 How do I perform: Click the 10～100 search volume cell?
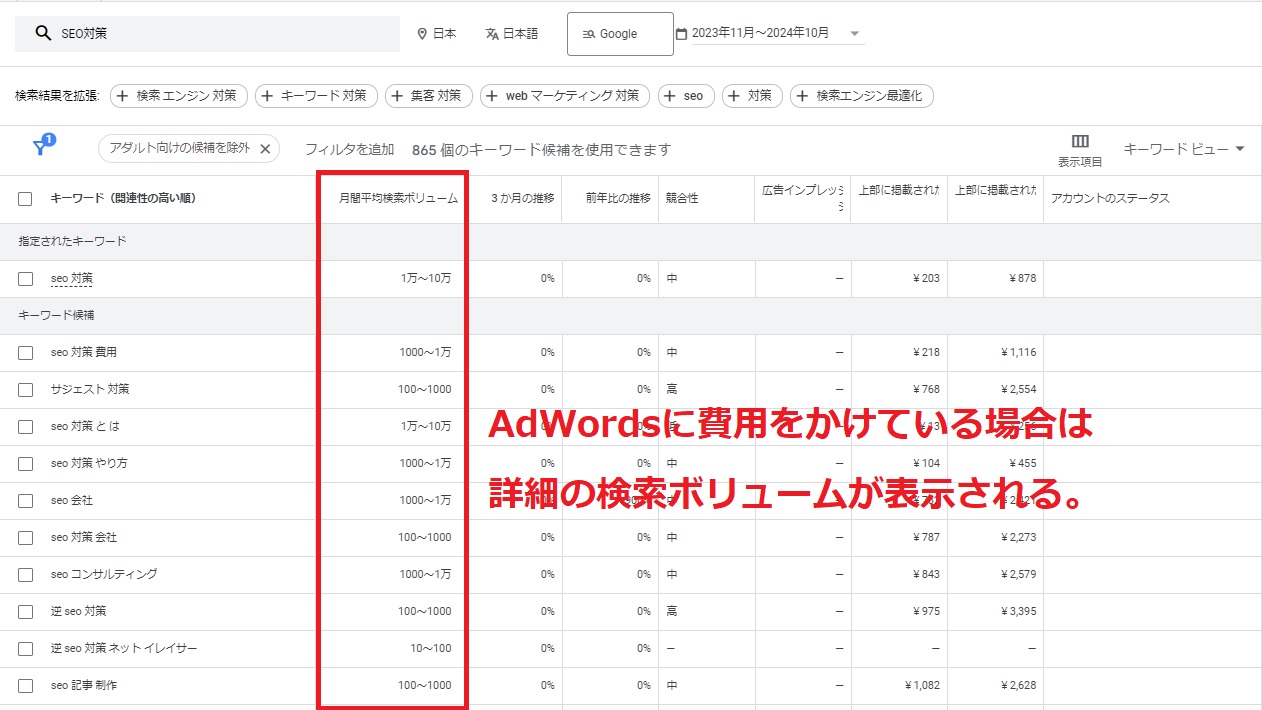click(430, 649)
